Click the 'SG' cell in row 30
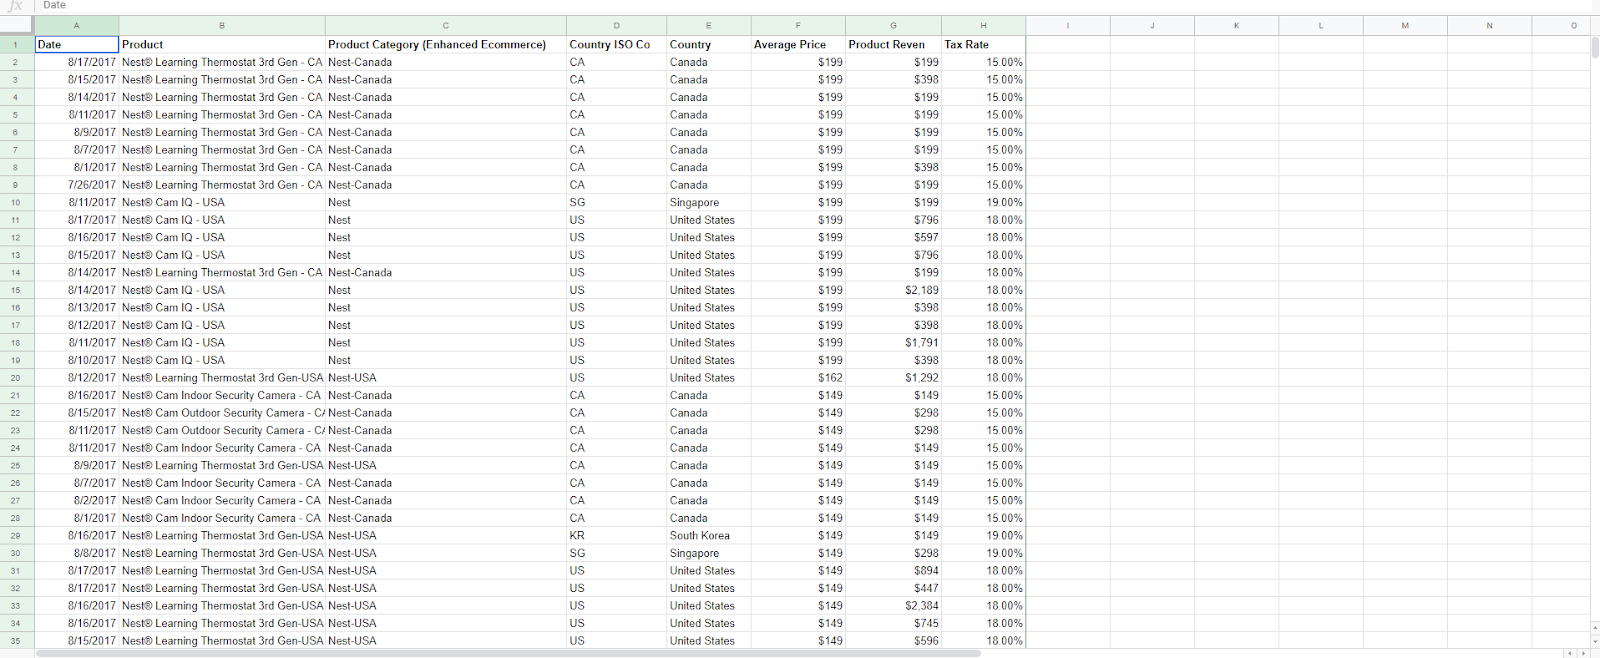 point(617,553)
